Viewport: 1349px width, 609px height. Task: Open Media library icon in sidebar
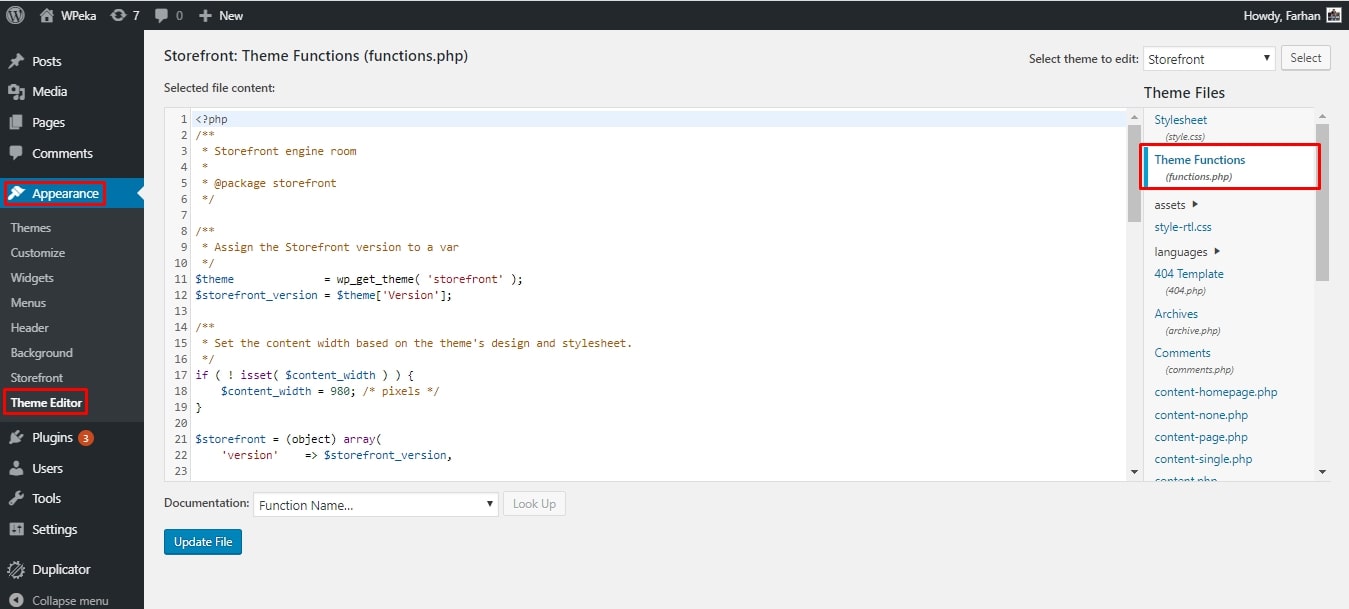(16, 92)
